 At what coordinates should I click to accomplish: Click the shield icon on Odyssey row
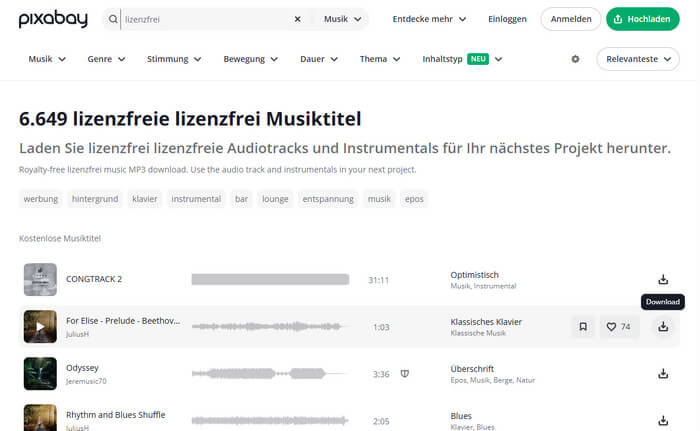[x=404, y=374]
